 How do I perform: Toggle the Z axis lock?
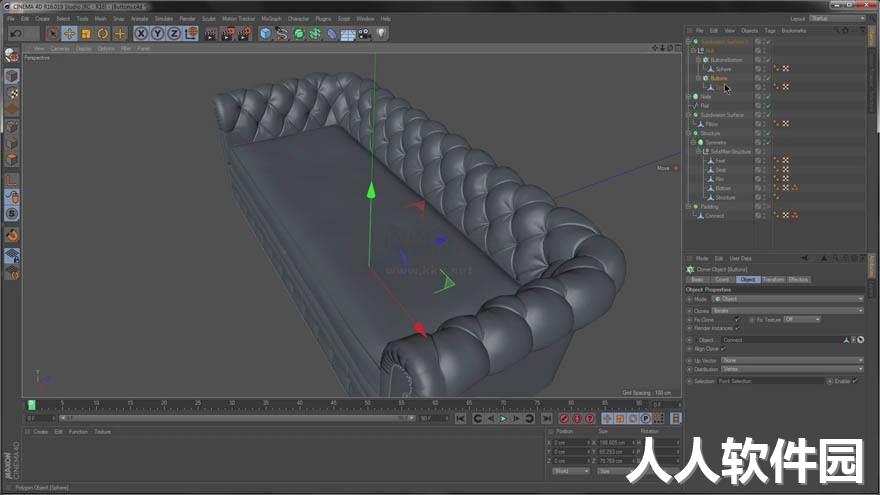tap(174, 34)
